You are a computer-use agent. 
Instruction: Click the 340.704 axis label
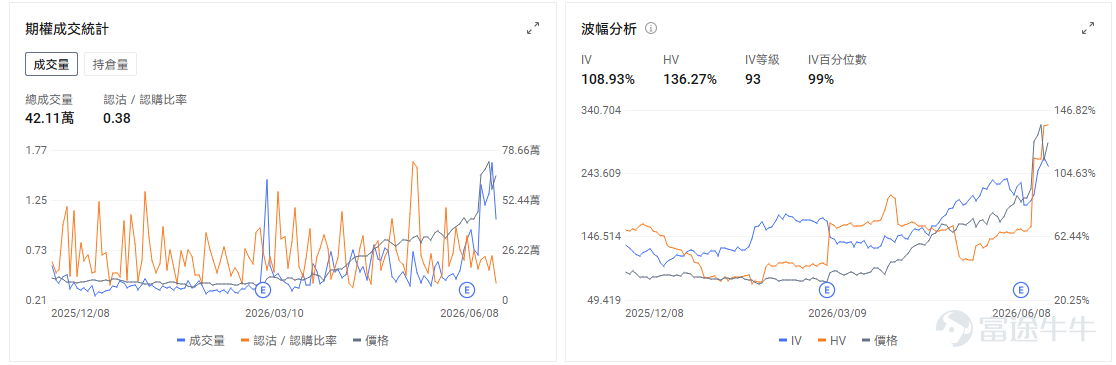tap(601, 110)
